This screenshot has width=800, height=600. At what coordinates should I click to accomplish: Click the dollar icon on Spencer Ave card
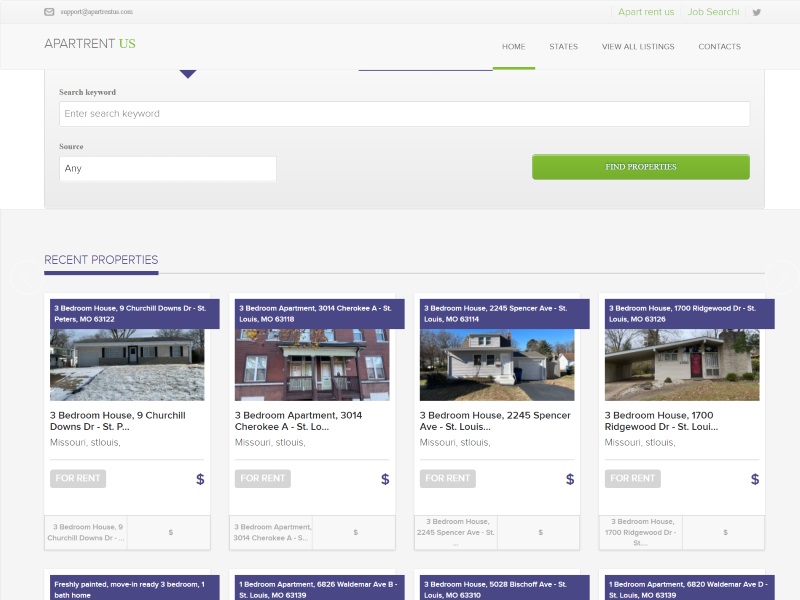click(569, 478)
